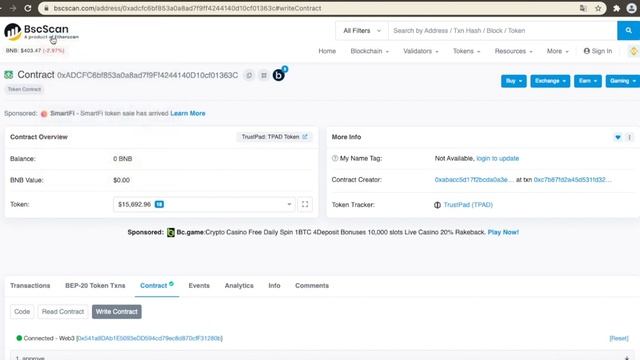Viewport: 640px width, 360px height.
Task: Open the browser extensions puzzle icon
Action: [616, 8]
